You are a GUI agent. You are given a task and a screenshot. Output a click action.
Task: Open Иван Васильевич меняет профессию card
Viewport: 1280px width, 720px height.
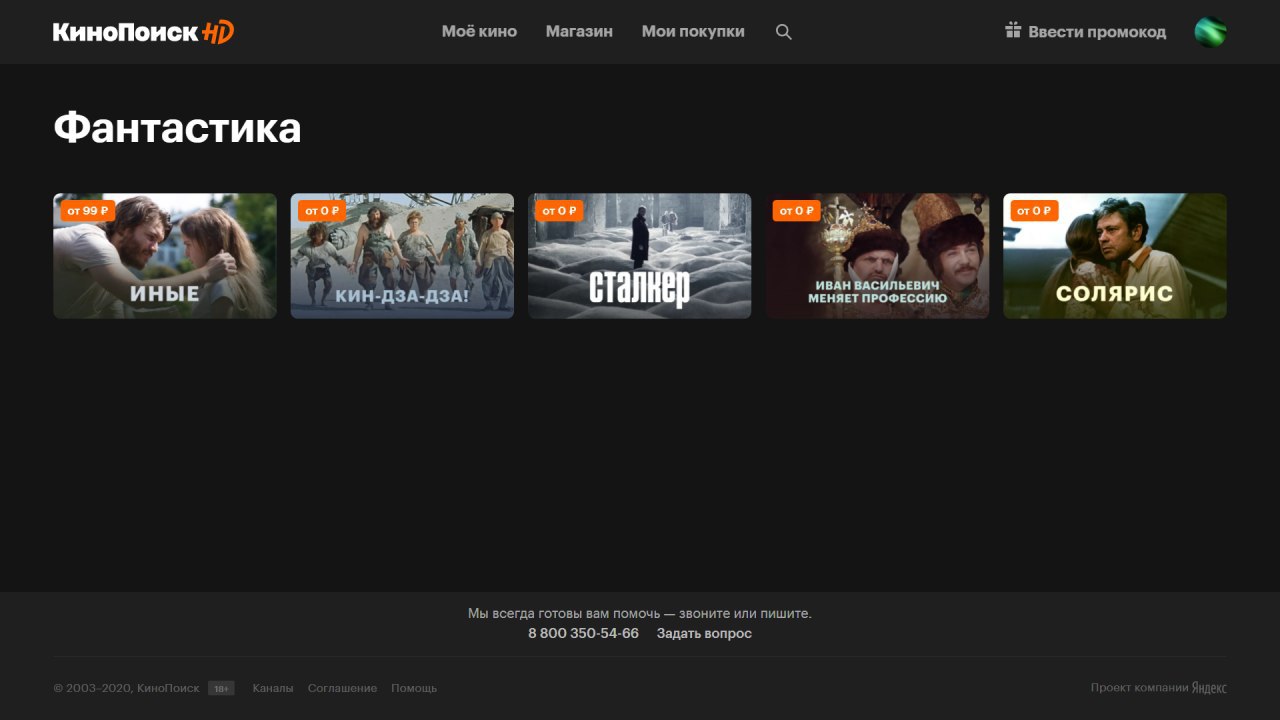point(877,256)
